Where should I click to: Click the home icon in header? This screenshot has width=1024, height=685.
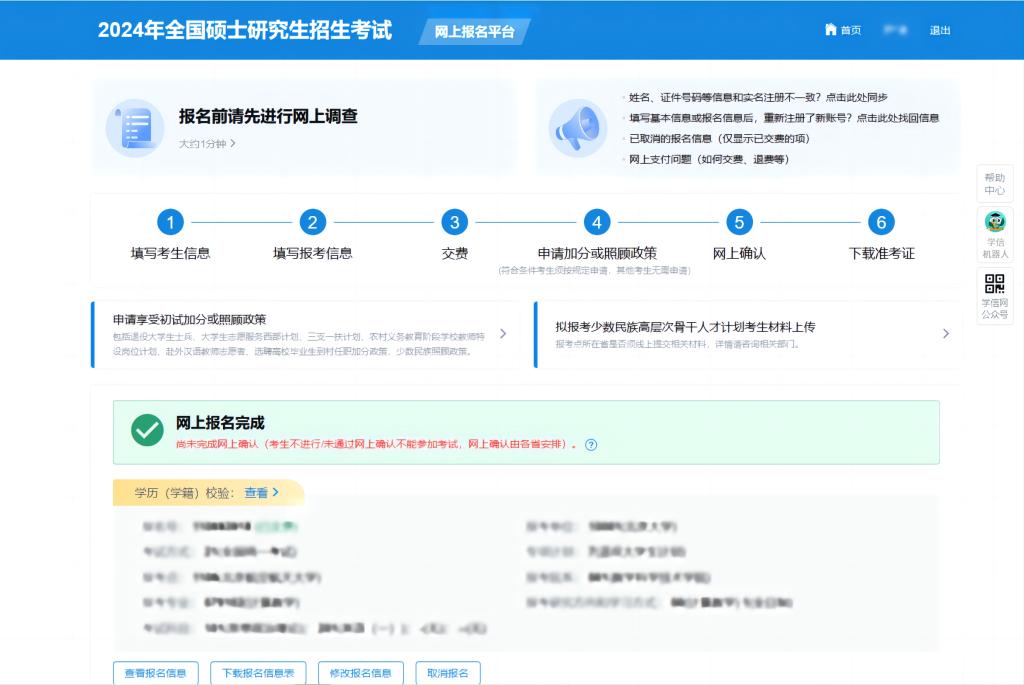coord(830,30)
